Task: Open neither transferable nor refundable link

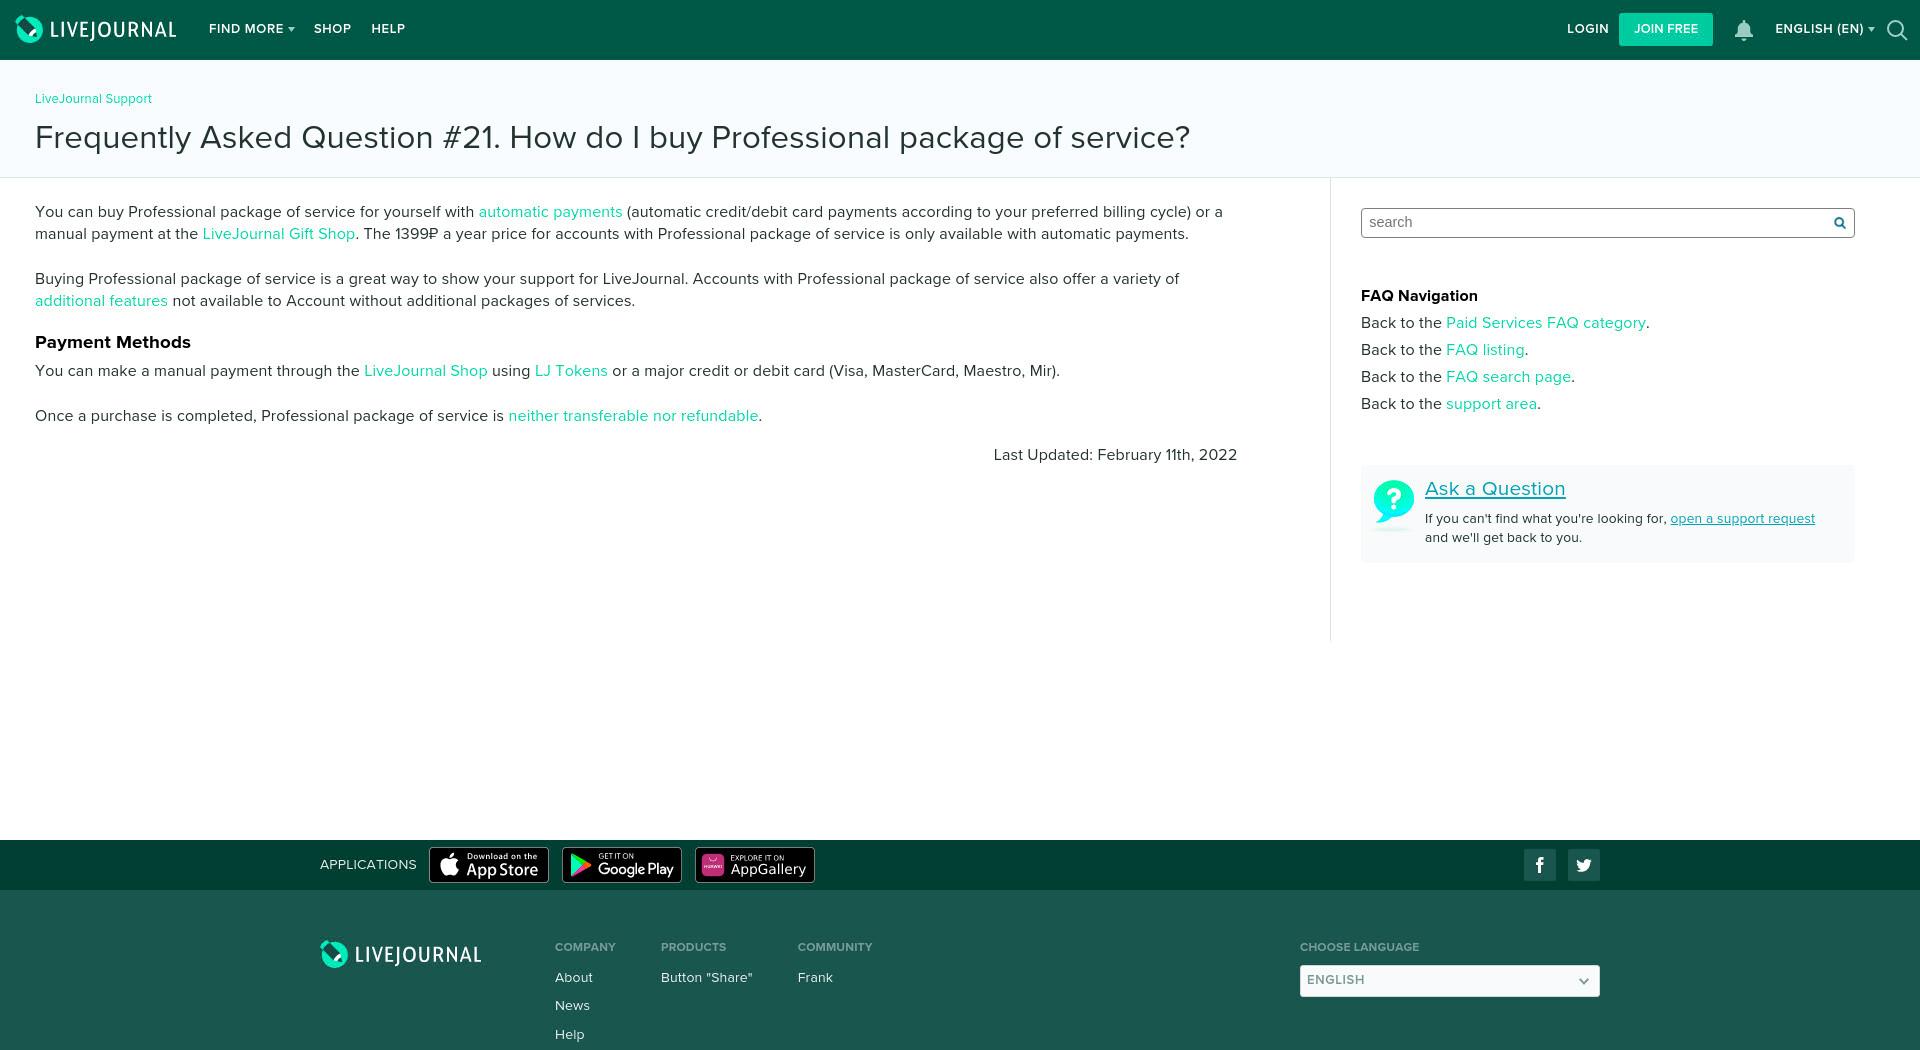Action: (x=633, y=416)
